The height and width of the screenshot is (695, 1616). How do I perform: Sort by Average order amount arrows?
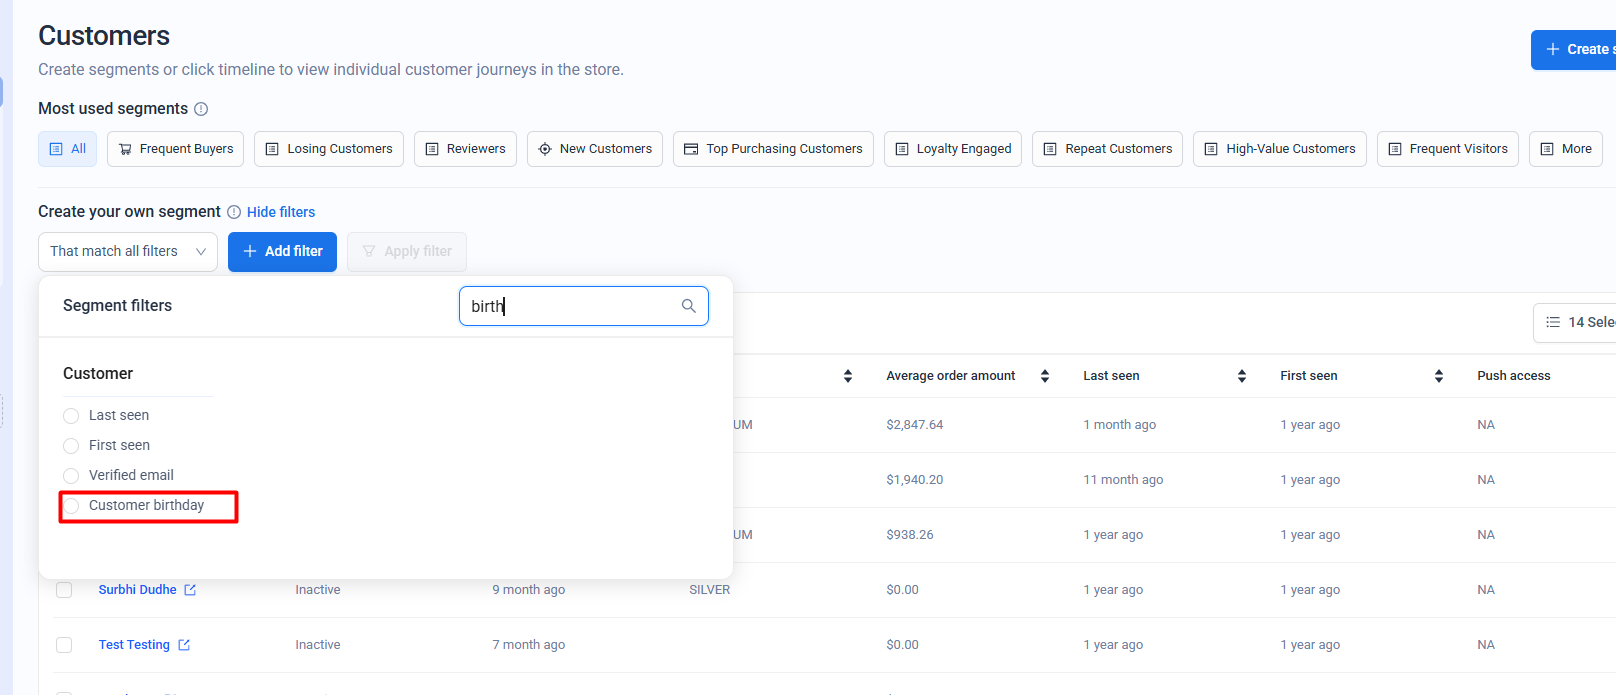pos(1045,376)
